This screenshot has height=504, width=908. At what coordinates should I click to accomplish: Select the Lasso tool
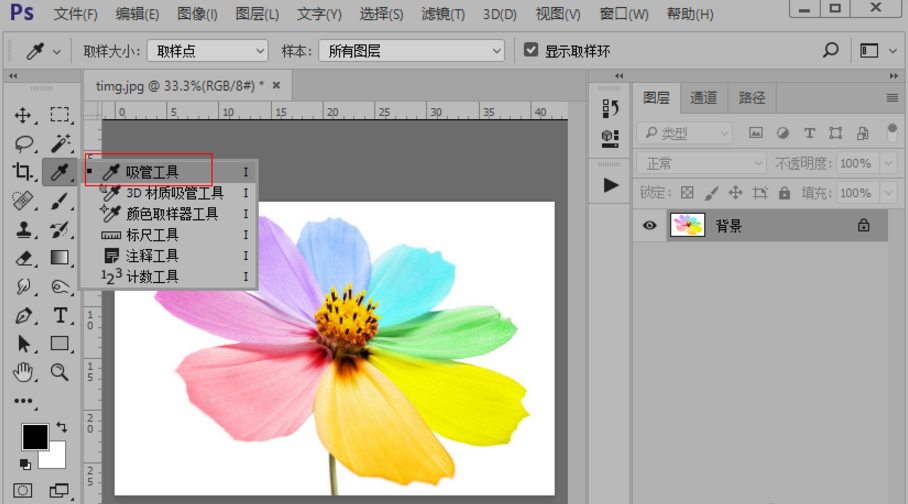coord(23,144)
